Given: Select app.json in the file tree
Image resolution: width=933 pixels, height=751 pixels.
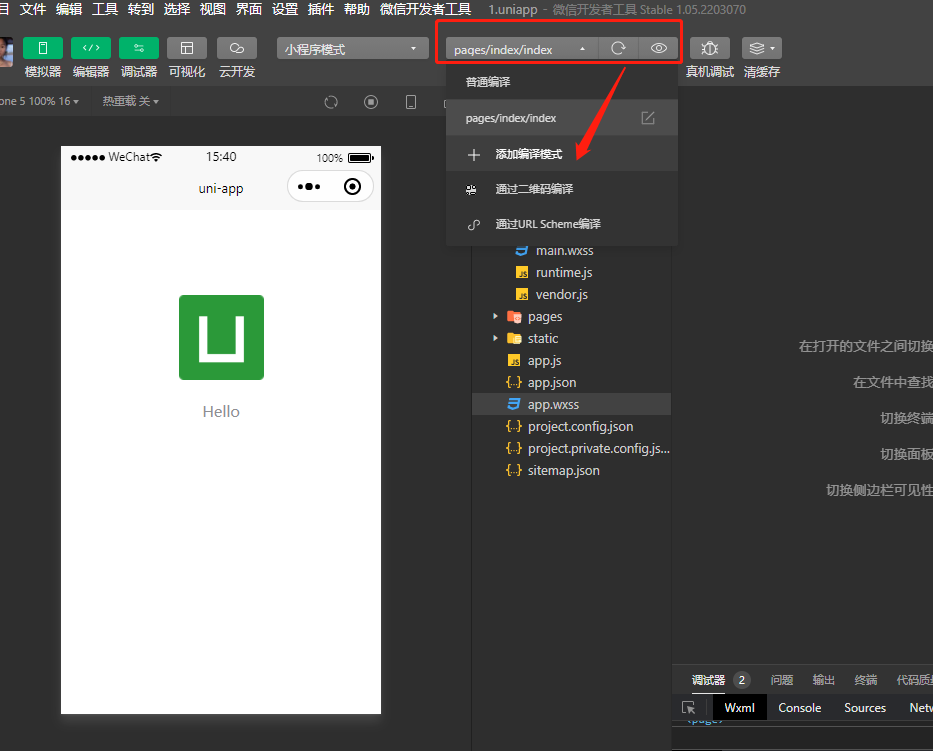Looking at the screenshot, I should point(548,382).
